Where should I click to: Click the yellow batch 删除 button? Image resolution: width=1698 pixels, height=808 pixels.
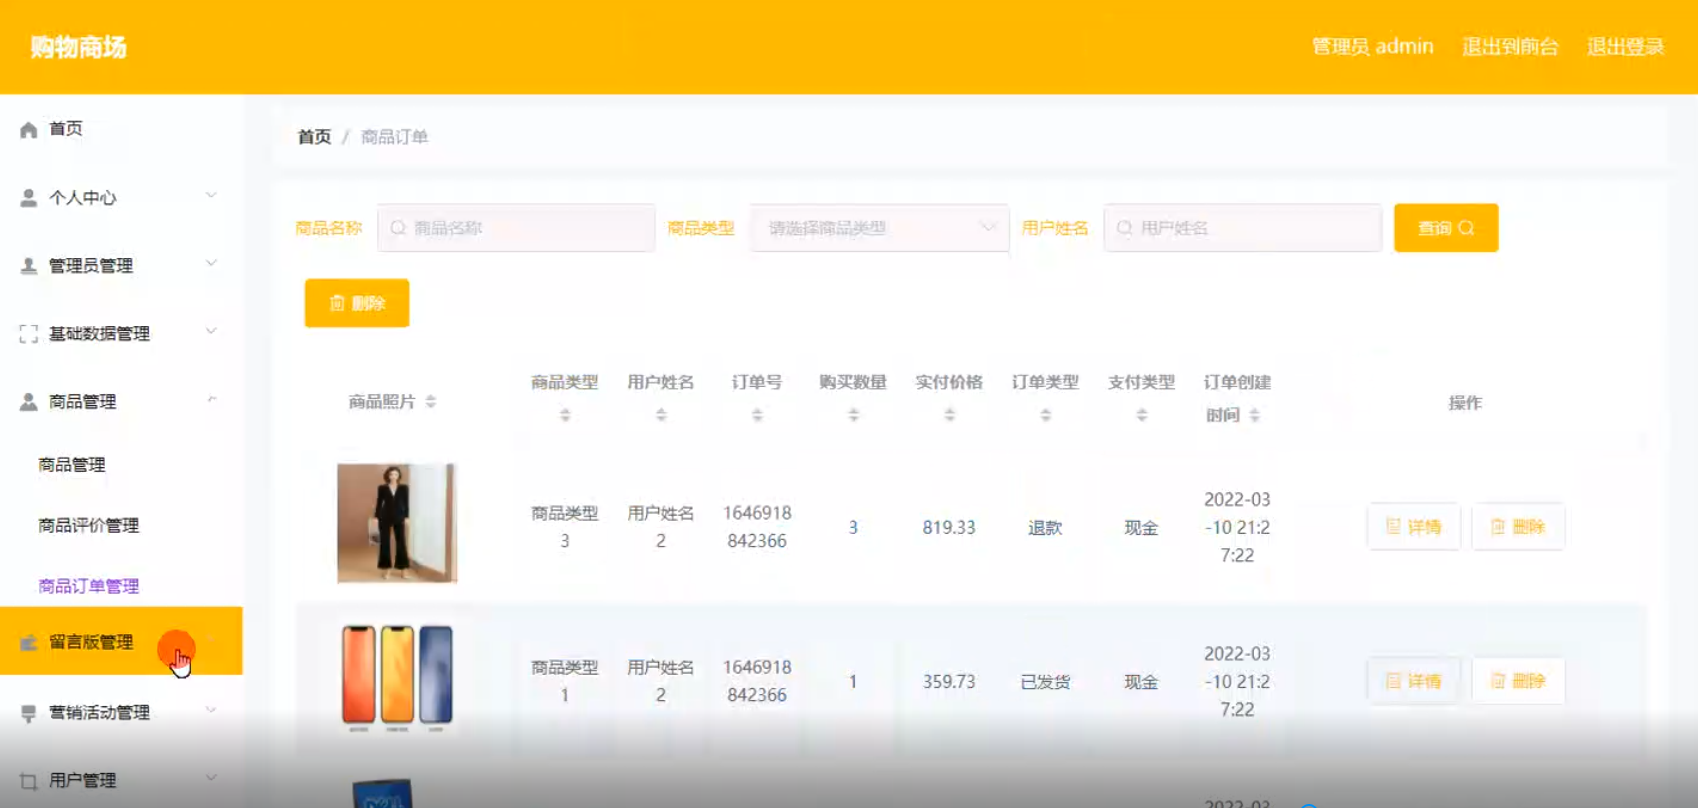pyautogui.click(x=357, y=303)
